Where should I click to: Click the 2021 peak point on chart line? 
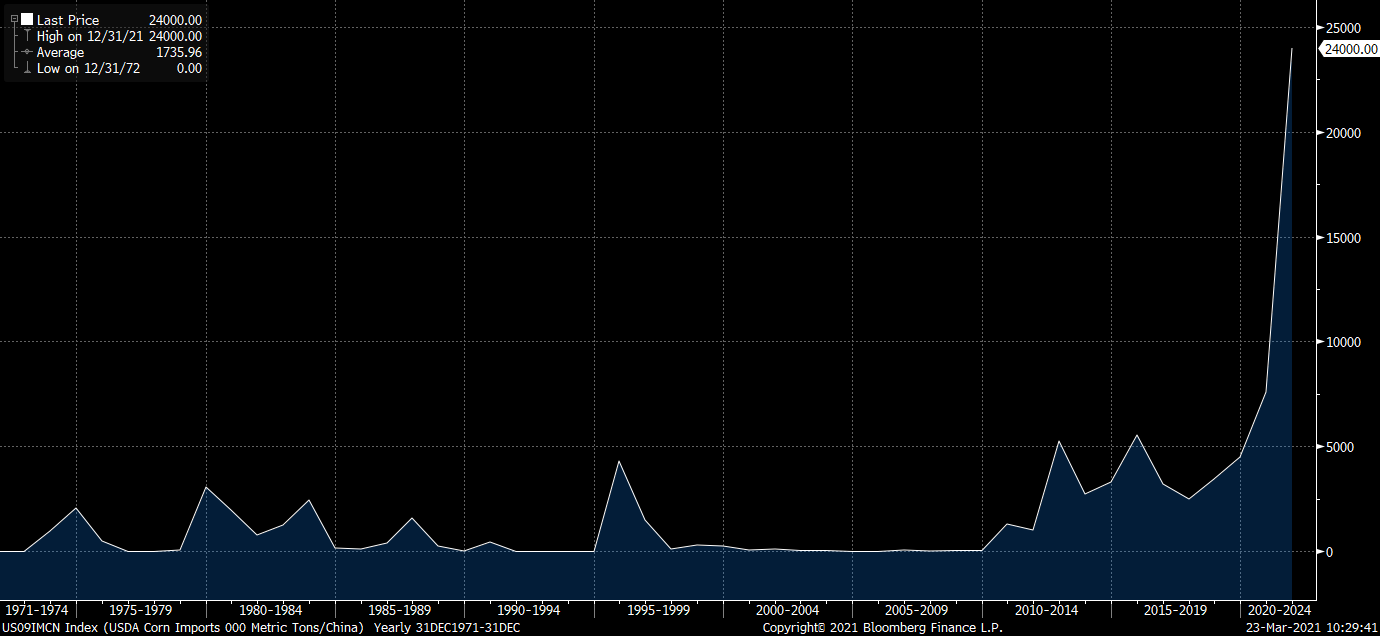click(1292, 48)
